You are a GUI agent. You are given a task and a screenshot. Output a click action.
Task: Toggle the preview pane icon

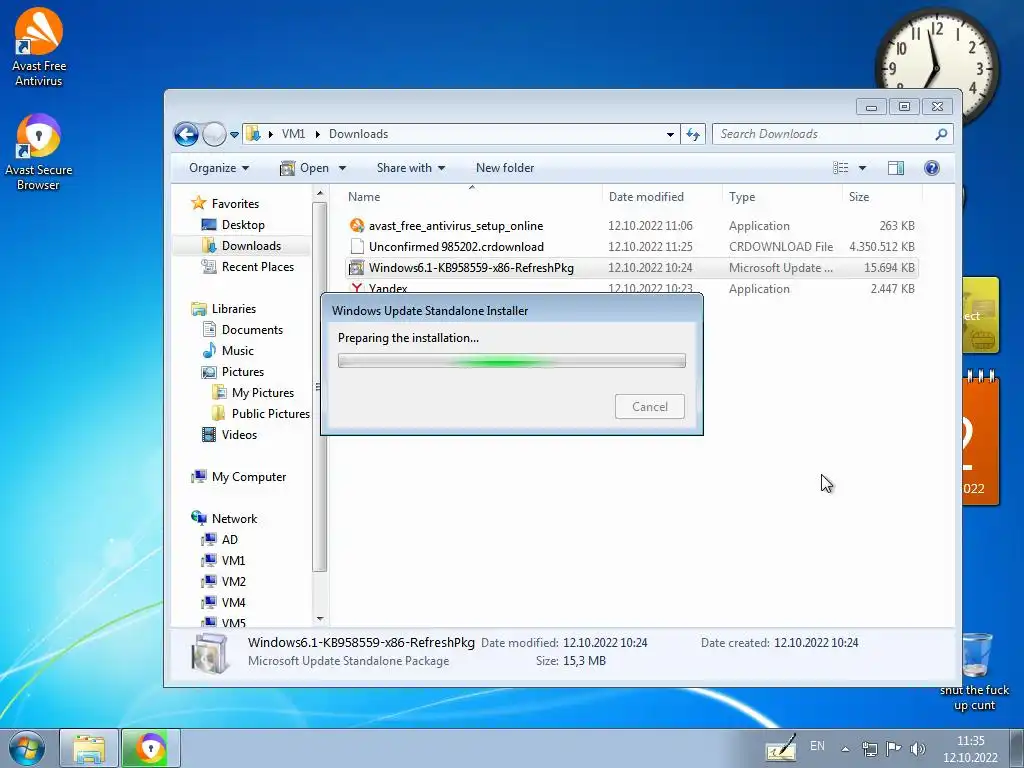896,168
